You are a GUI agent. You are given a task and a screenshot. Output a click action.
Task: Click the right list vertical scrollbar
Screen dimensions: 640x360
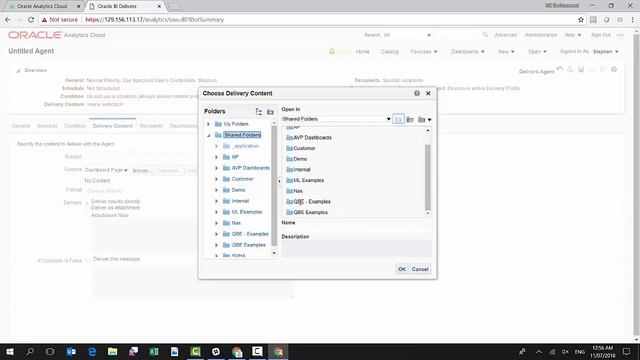(428, 177)
